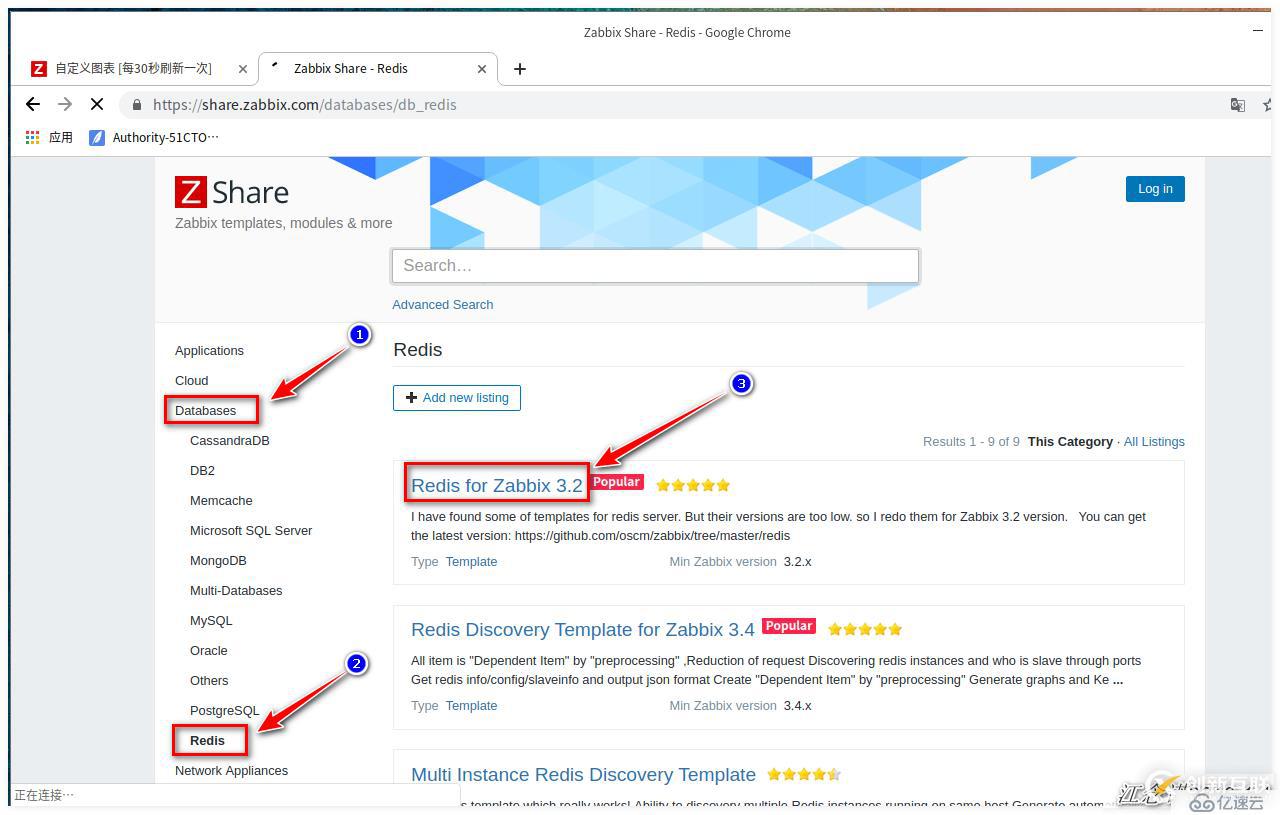Select Databases category
Screen dimensions: 1280x815
coord(206,411)
